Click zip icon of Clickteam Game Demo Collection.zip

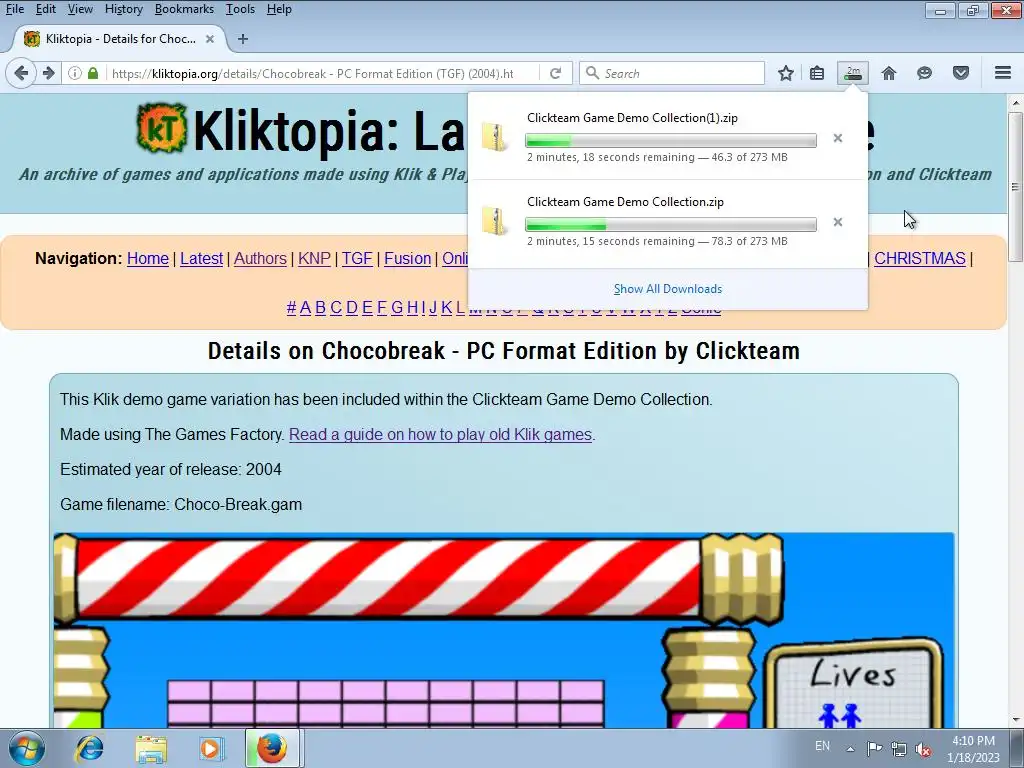[495, 221]
